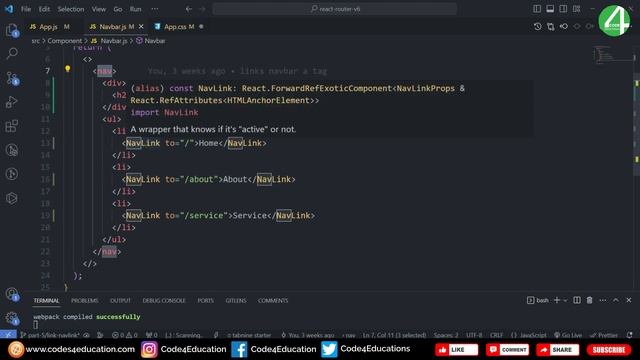The image size is (640, 360).
Task: Open customize layout in the title bar
Action: tap(576, 9)
